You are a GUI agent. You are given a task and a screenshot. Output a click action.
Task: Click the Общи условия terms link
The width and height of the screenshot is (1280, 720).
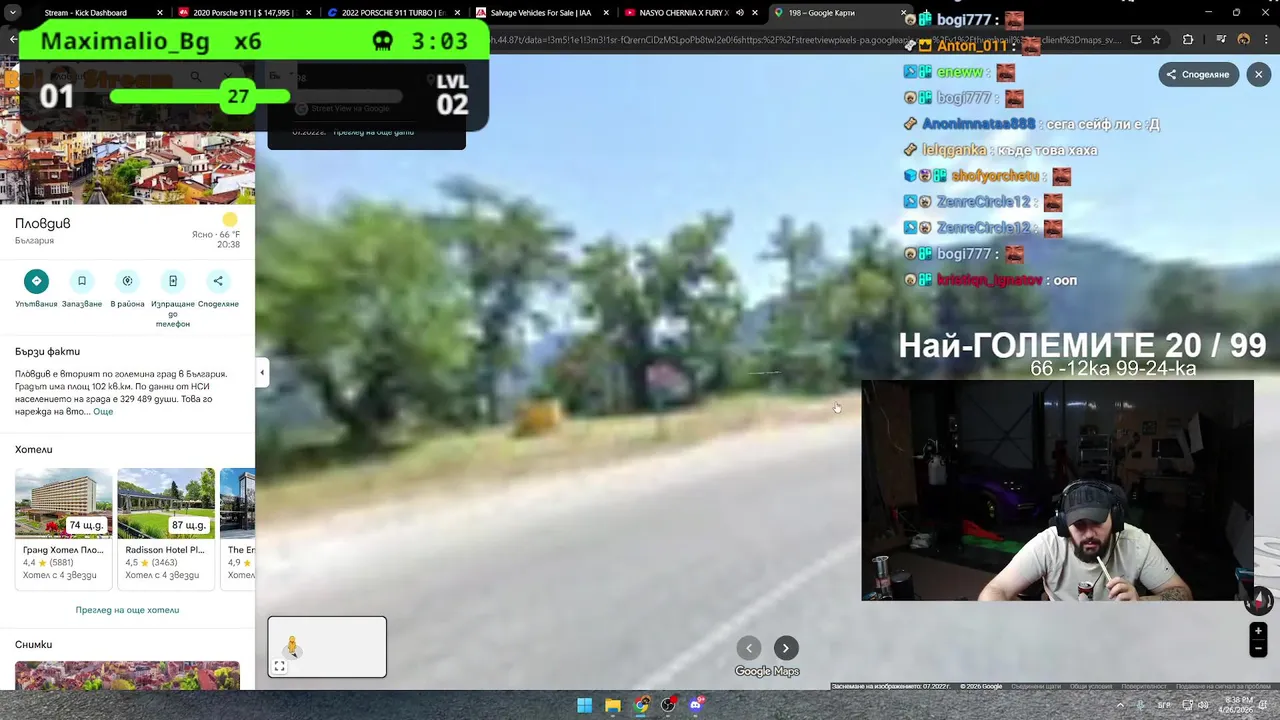[1091, 686]
